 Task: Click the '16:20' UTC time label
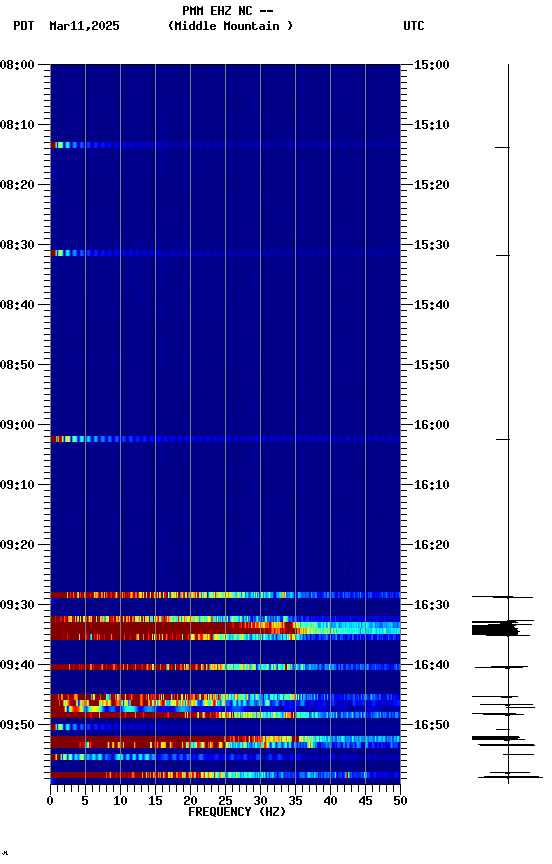[432, 545]
